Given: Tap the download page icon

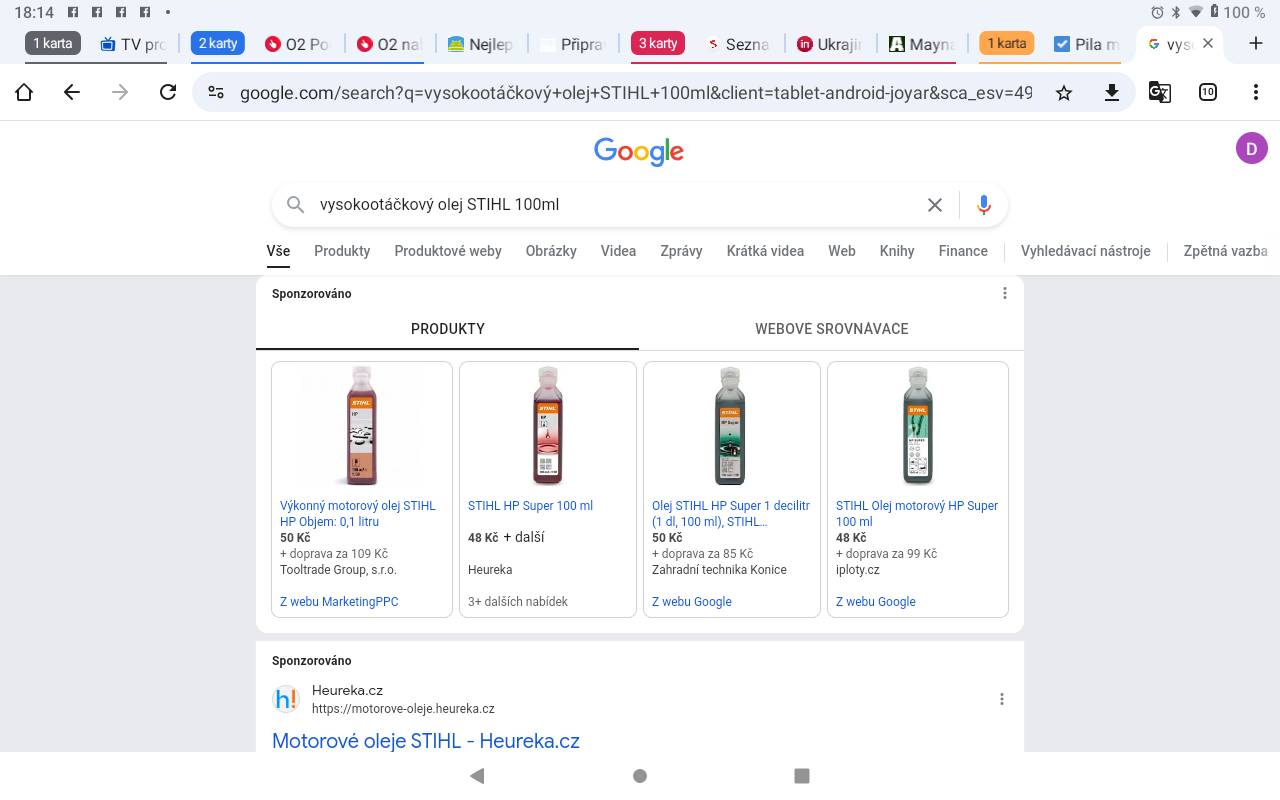Looking at the screenshot, I should tap(1111, 92).
